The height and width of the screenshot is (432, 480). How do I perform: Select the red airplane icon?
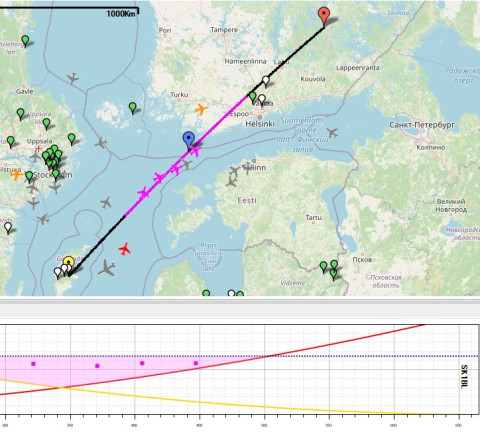tap(125, 249)
